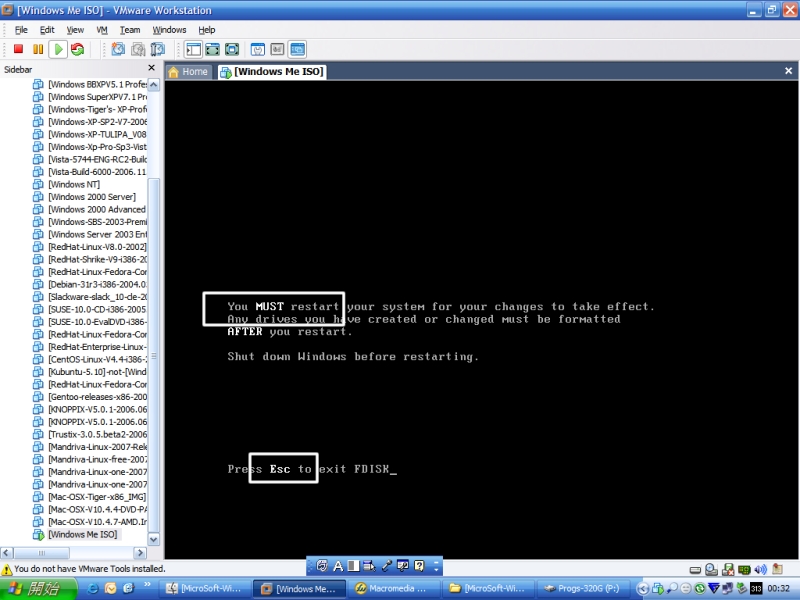
Task: Select [CentOS-Linux-V4.4 entry in sidebar
Action: pos(89,359)
